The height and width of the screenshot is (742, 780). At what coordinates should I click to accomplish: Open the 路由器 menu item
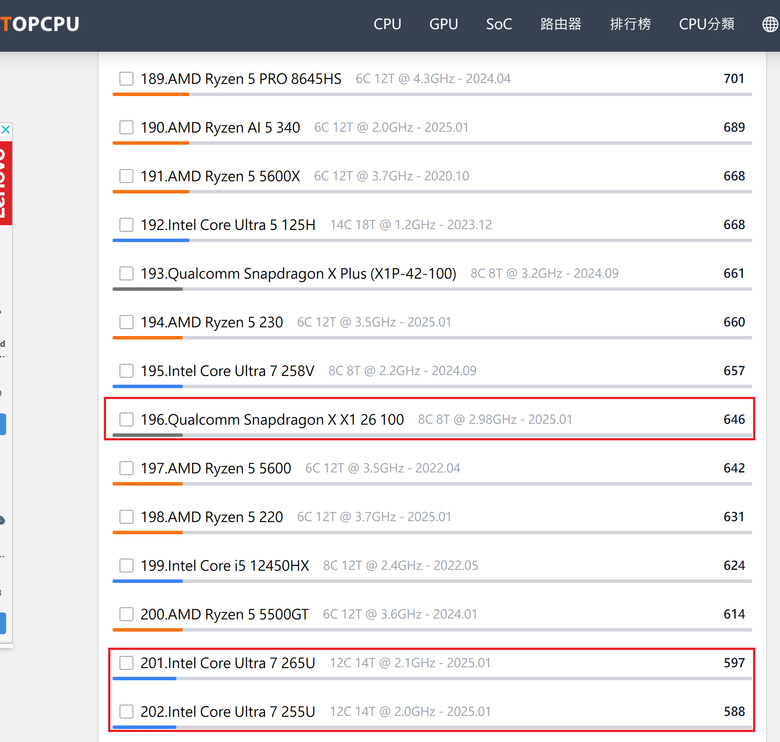(x=561, y=24)
